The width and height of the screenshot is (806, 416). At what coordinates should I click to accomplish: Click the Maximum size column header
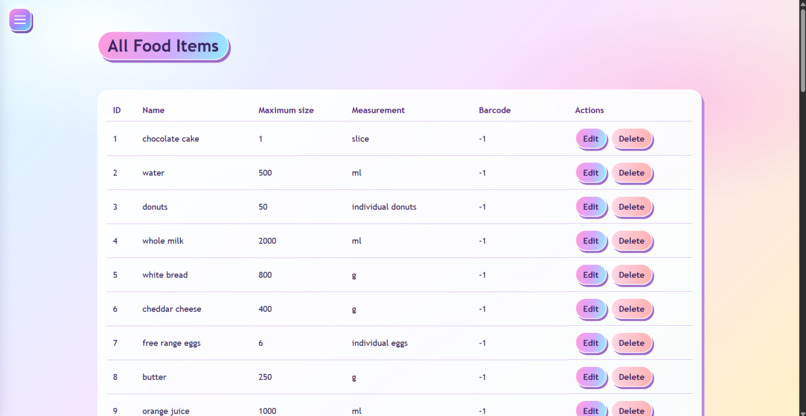click(x=286, y=110)
